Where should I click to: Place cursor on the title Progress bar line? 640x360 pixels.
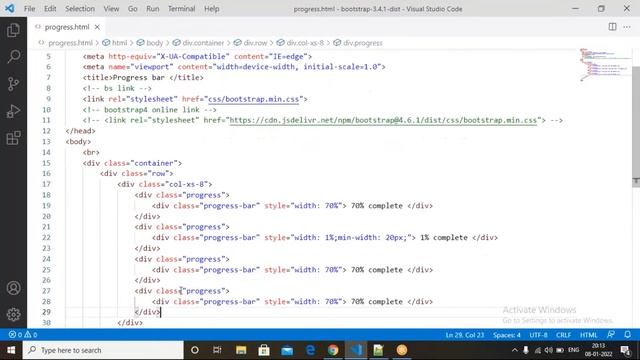click(x=143, y=78)
